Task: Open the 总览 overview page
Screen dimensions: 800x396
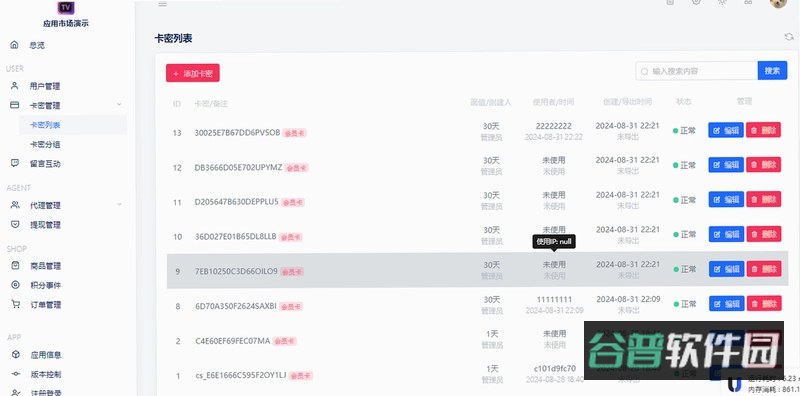Action: click(x=37, y=45)
